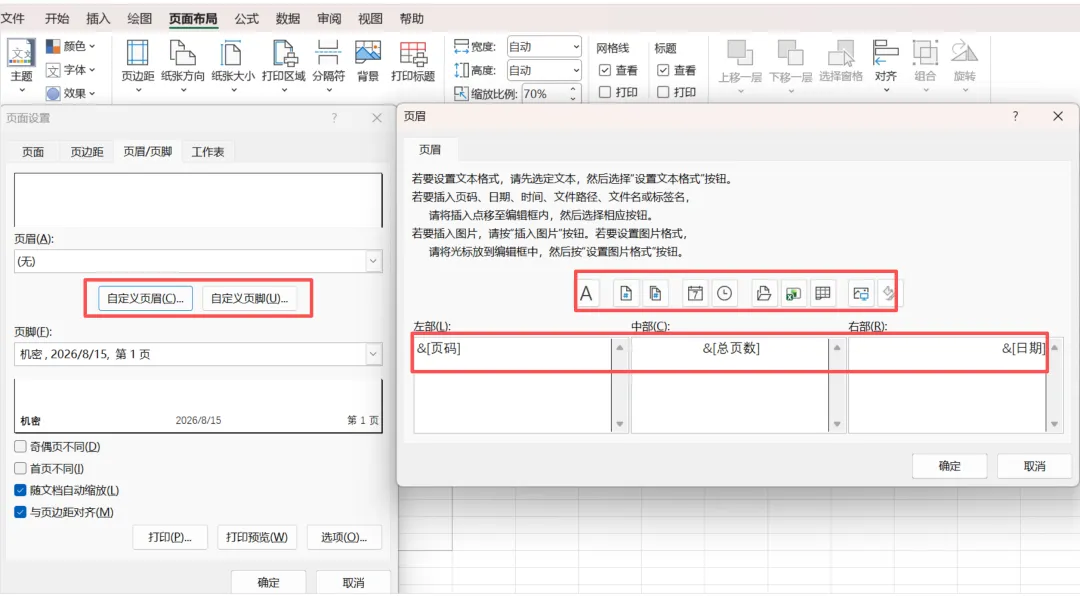Insert total pages icon
This screenshot has width=1080, height=602.
[655, 293]
